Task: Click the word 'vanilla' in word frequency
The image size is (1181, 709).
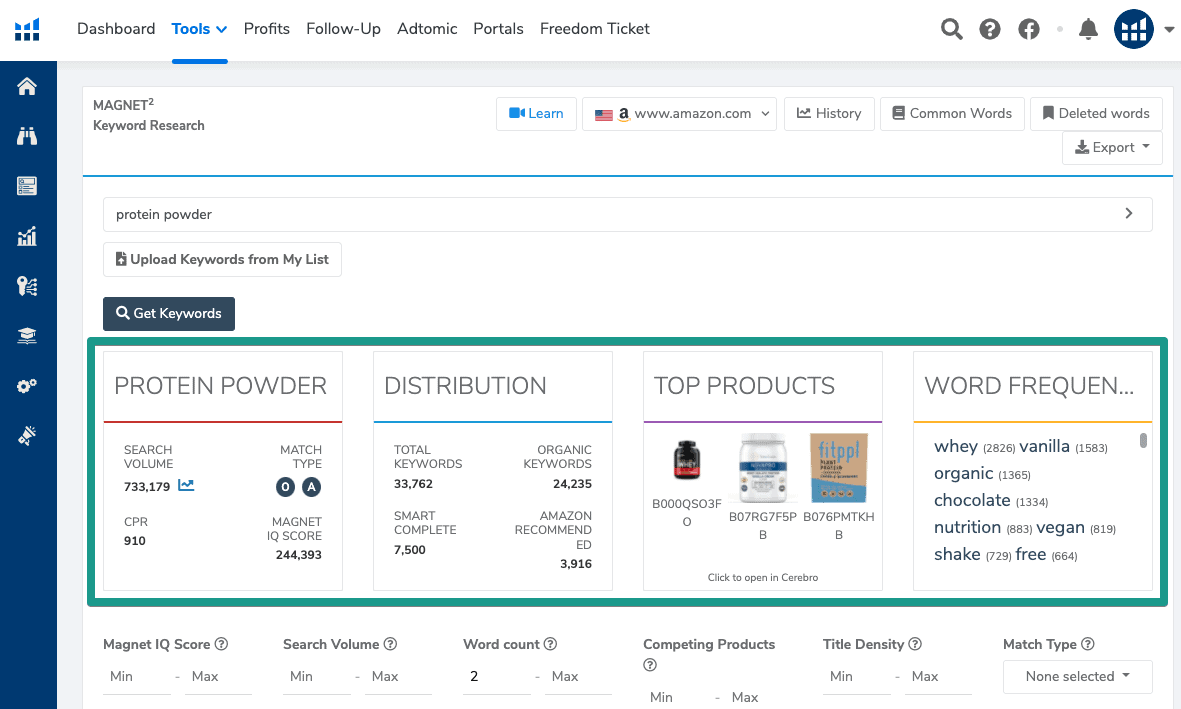Action: click(1044, 447)
